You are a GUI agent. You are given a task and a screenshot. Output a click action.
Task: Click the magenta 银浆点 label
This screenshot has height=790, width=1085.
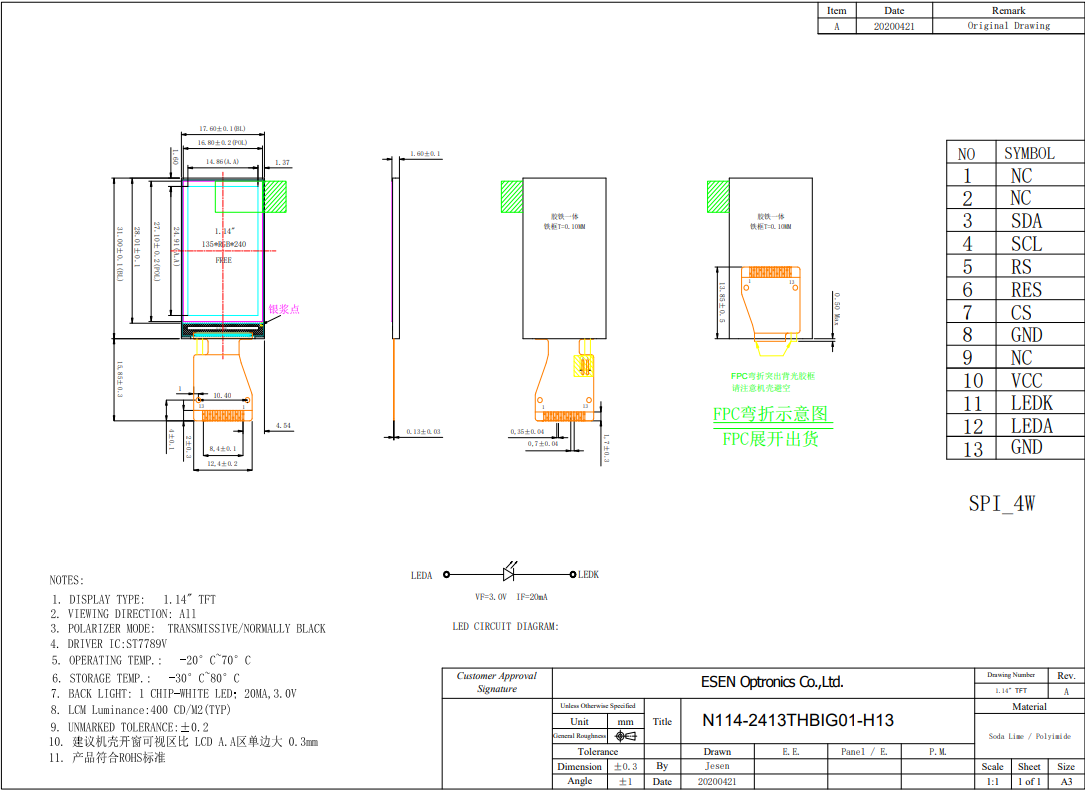click(283, 310)
